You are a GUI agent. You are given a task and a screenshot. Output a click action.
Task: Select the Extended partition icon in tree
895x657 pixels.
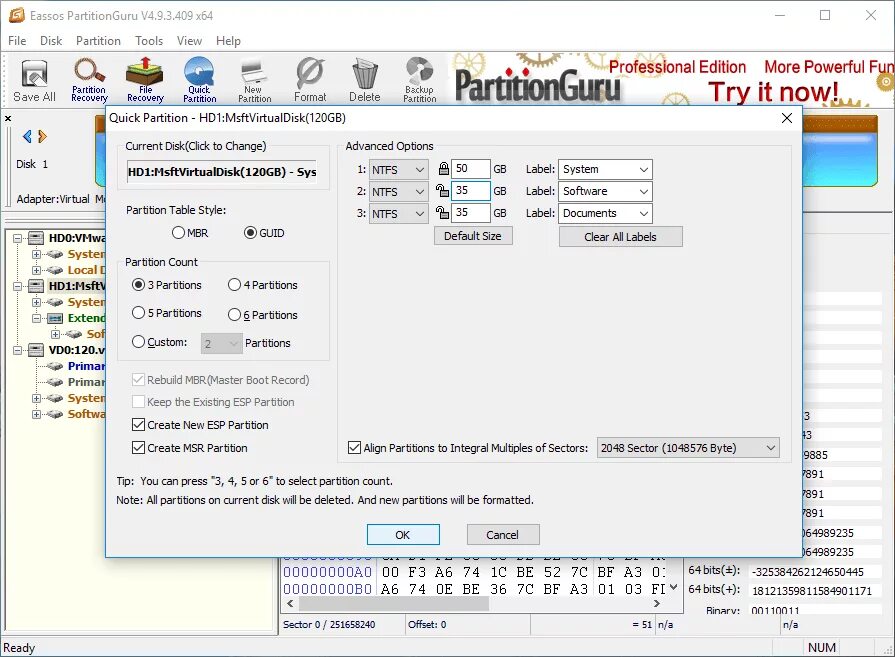[55, 318]
